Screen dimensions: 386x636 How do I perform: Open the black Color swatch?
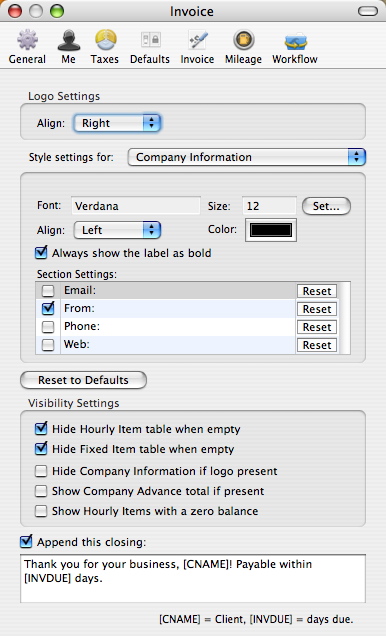(271, 230)
